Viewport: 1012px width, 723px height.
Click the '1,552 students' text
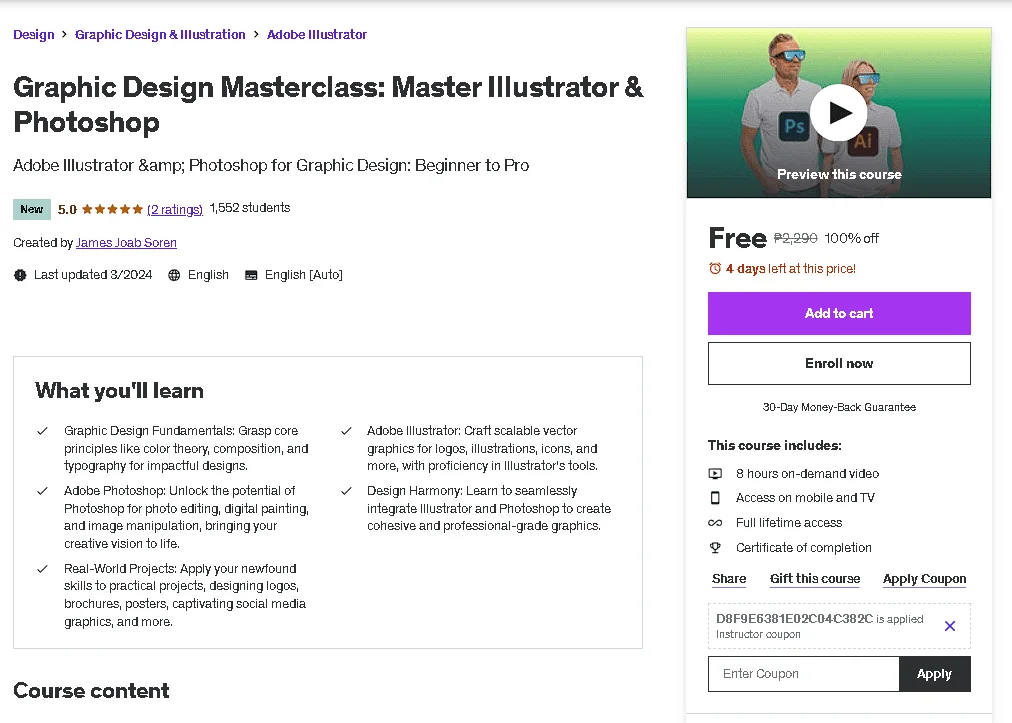[250, 208]
